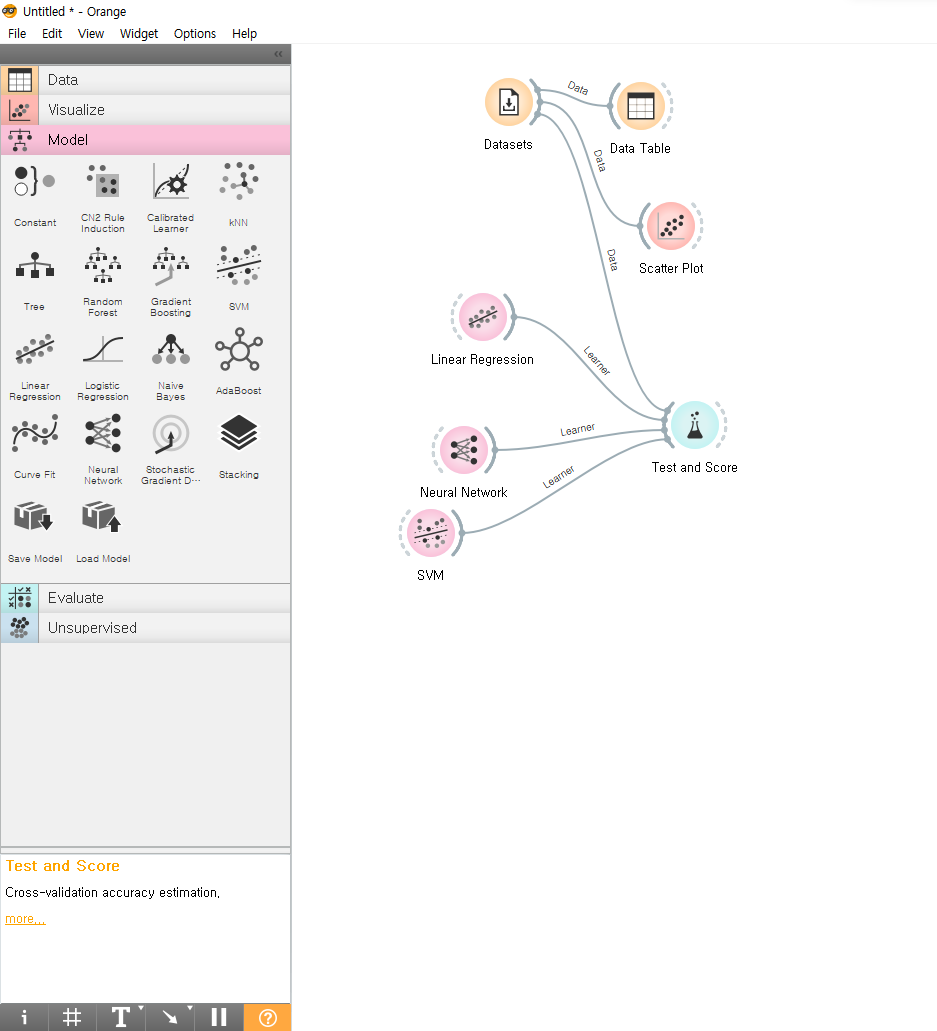
Task: Open the Options menu
Action: click(x=194, y=33)
